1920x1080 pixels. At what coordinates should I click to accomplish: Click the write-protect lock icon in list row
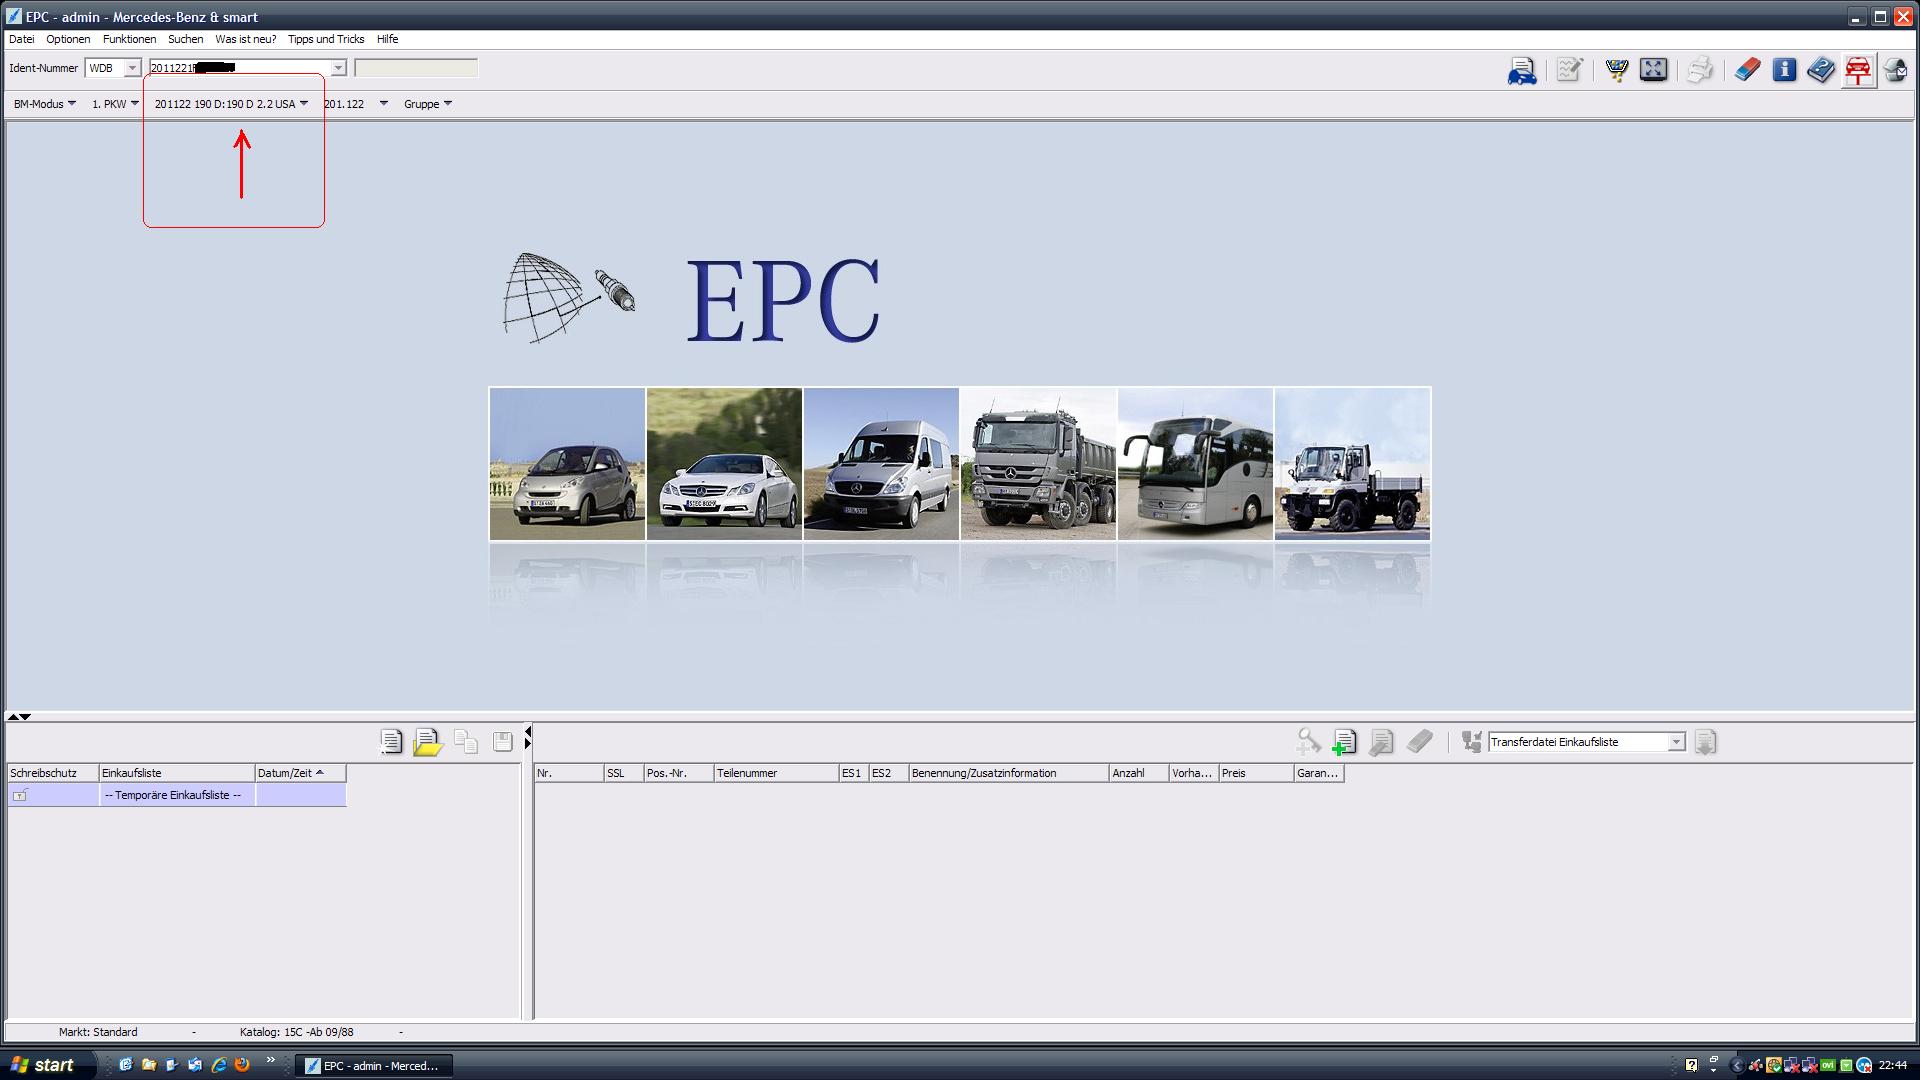[20, 795]
